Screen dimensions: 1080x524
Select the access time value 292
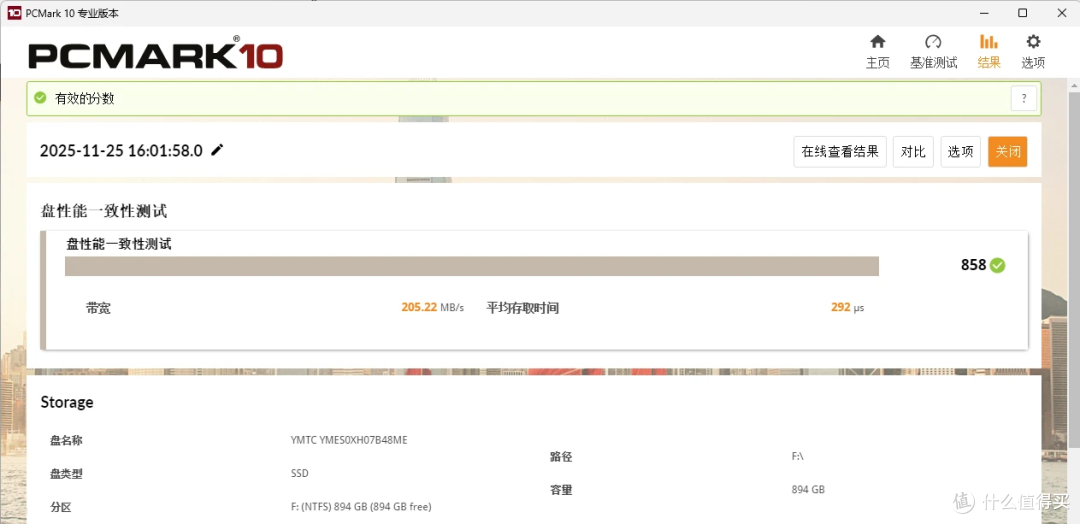pyautogui.click(x=840, y=307)
